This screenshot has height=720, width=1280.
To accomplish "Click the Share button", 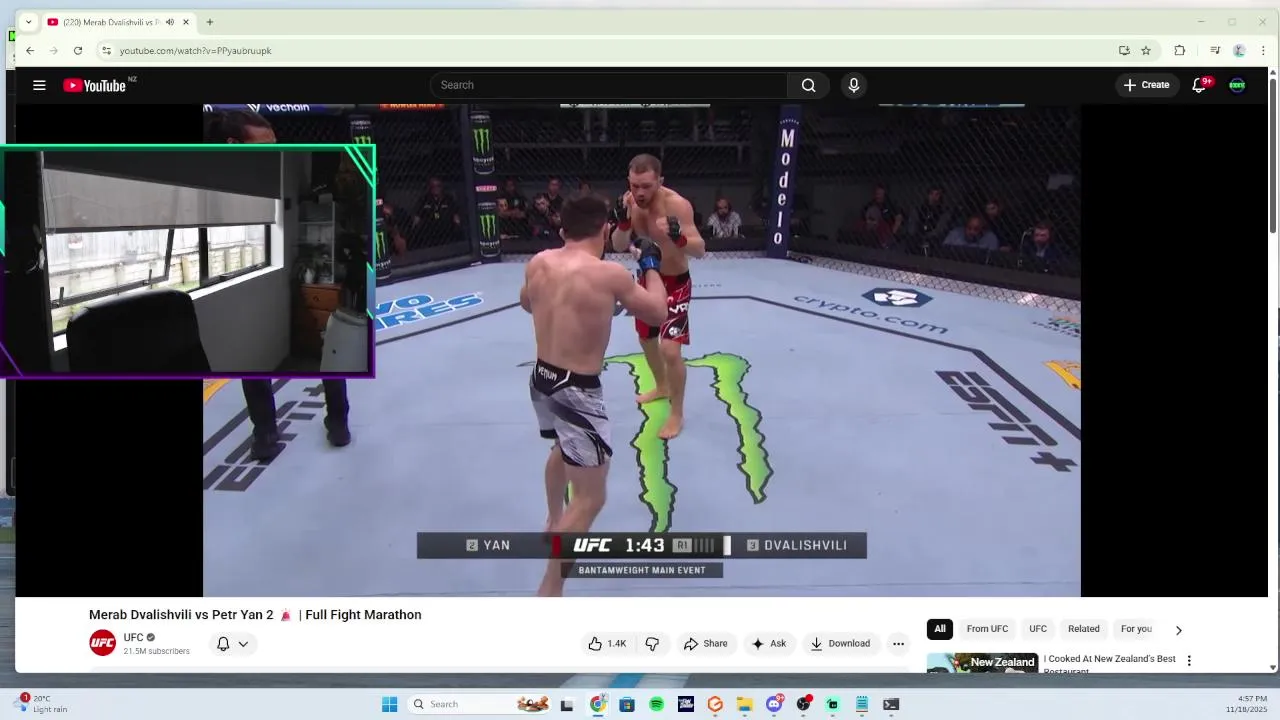I will tap(705, 644).
